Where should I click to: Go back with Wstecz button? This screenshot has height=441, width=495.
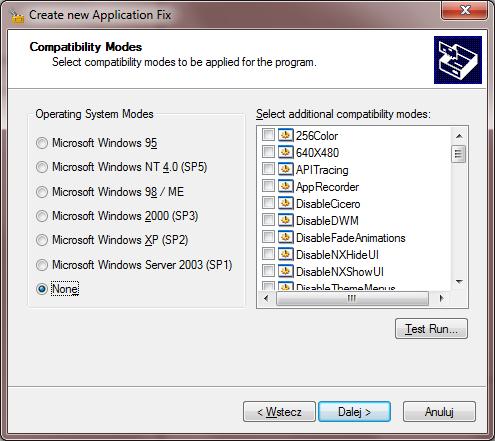279,412
